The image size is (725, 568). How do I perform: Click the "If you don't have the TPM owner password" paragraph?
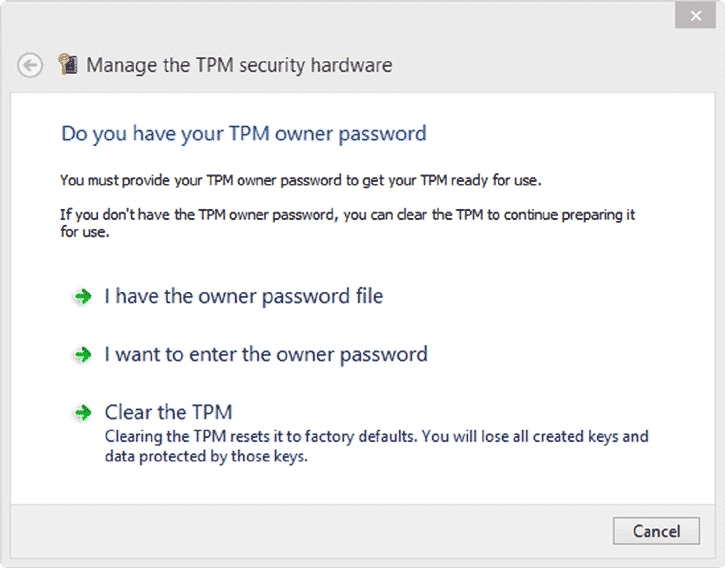pos(347,215)
